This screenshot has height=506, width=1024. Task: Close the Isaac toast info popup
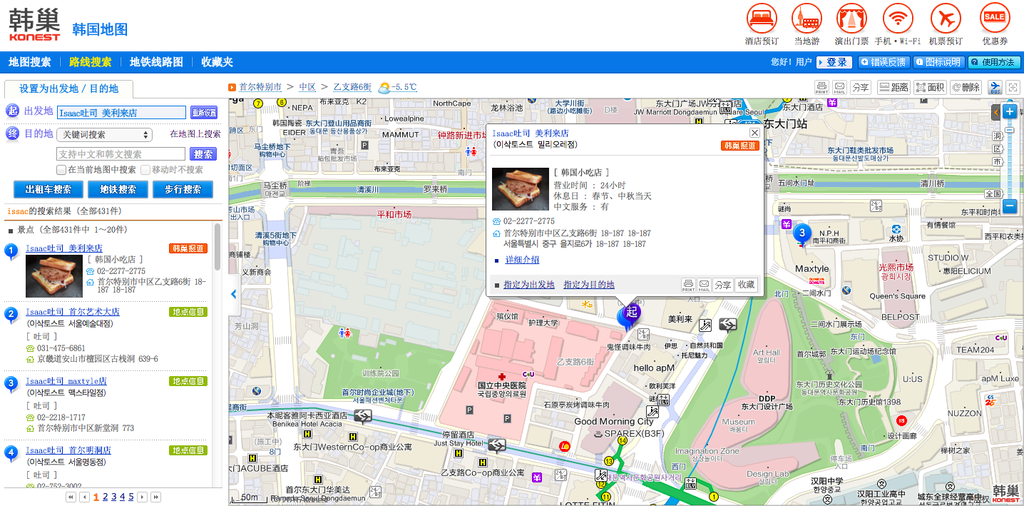754,133
